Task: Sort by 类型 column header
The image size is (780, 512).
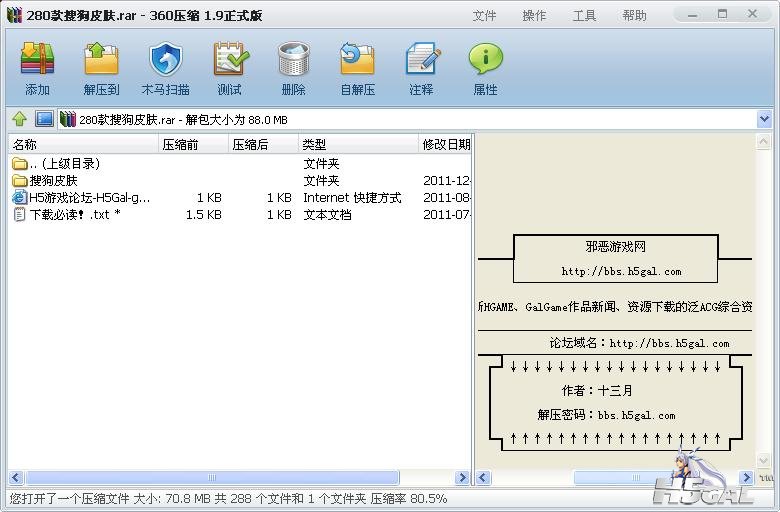Action: (359, 144)
